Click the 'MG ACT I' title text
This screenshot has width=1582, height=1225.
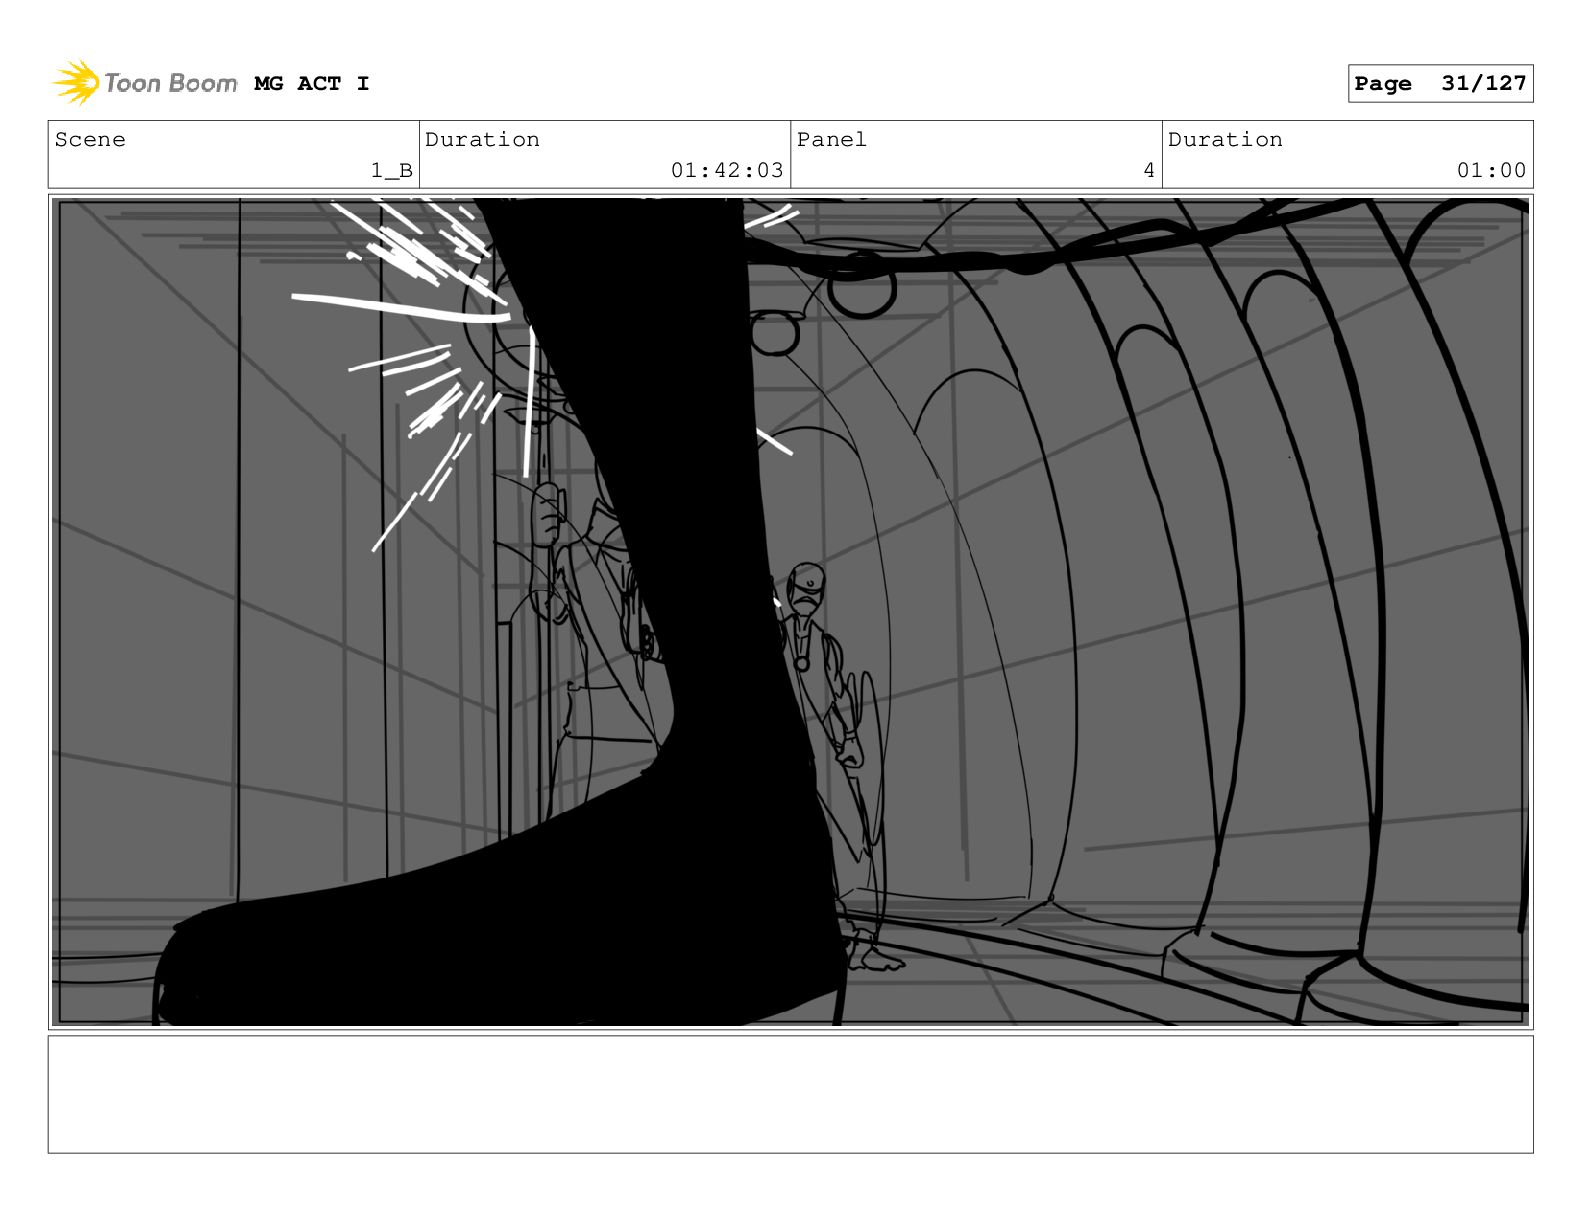click(x=312, y=84)
